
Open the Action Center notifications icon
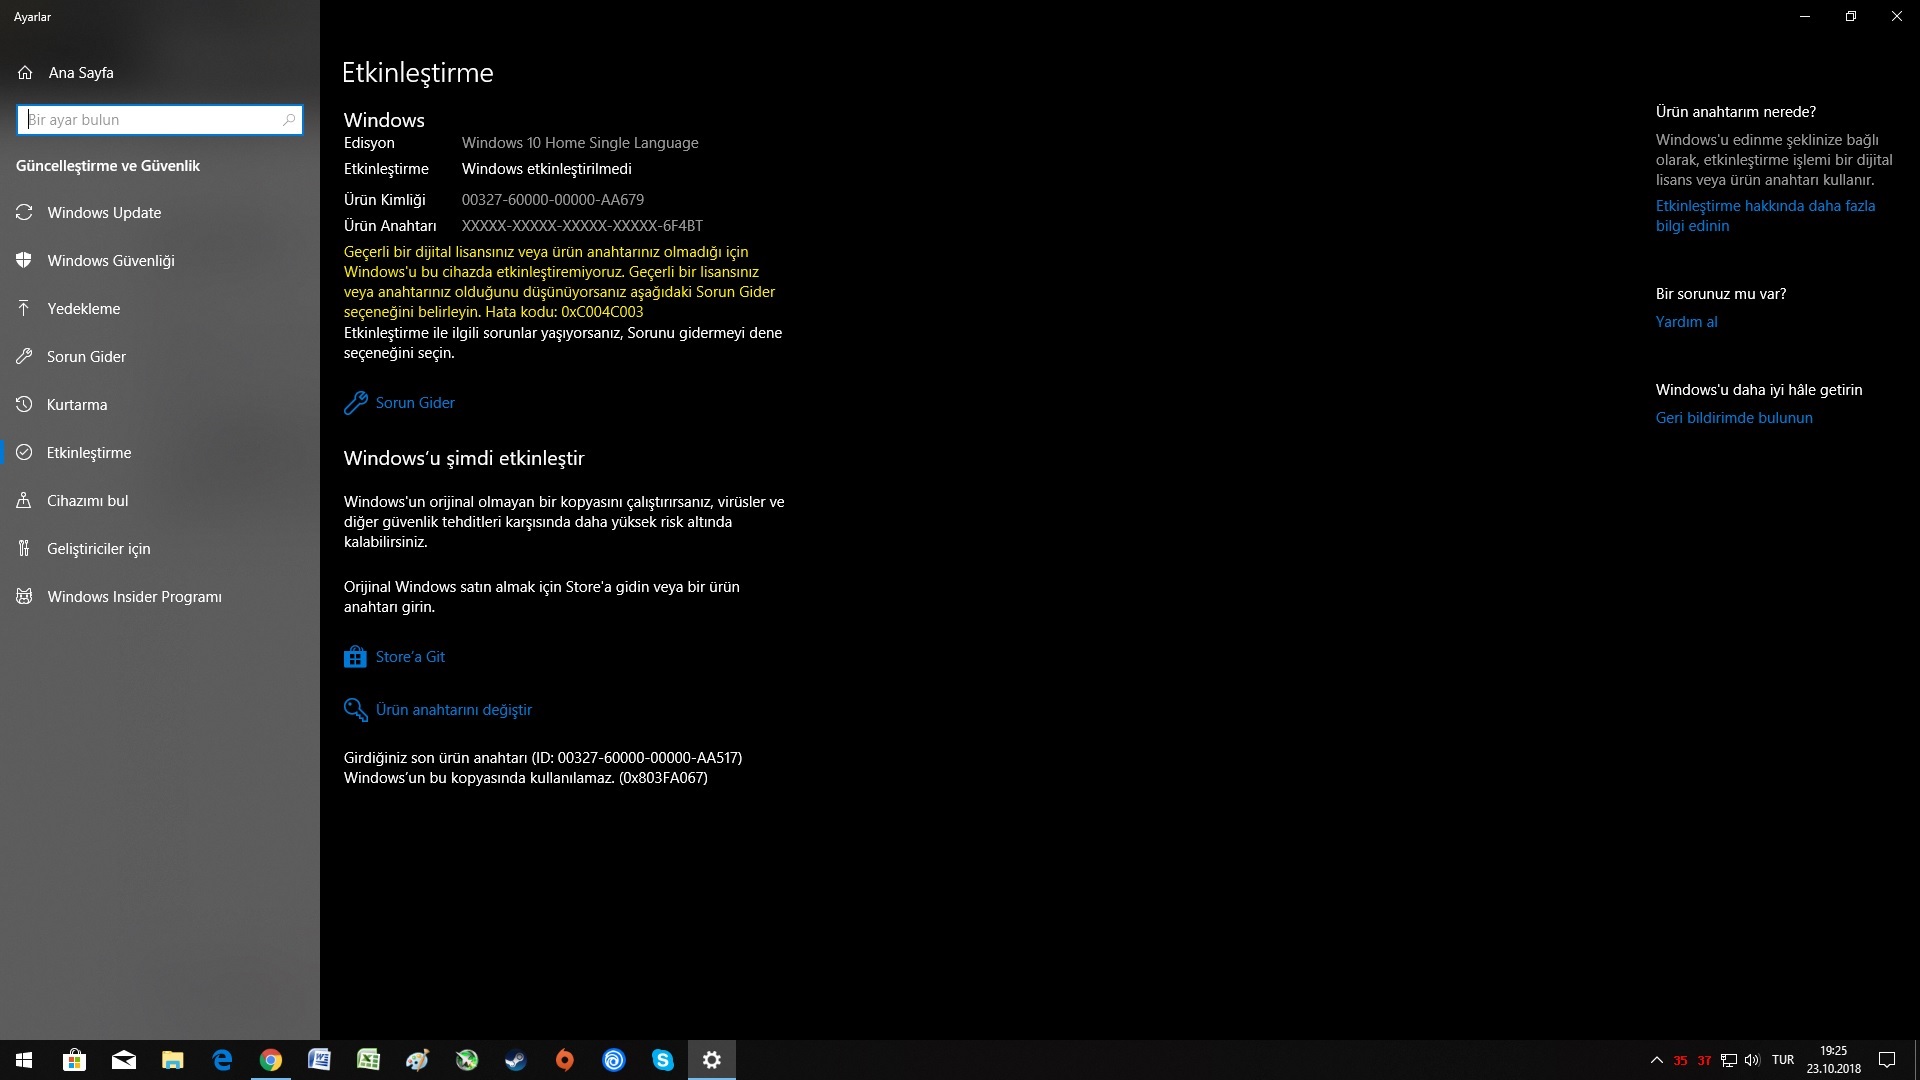point(1887,1060)
